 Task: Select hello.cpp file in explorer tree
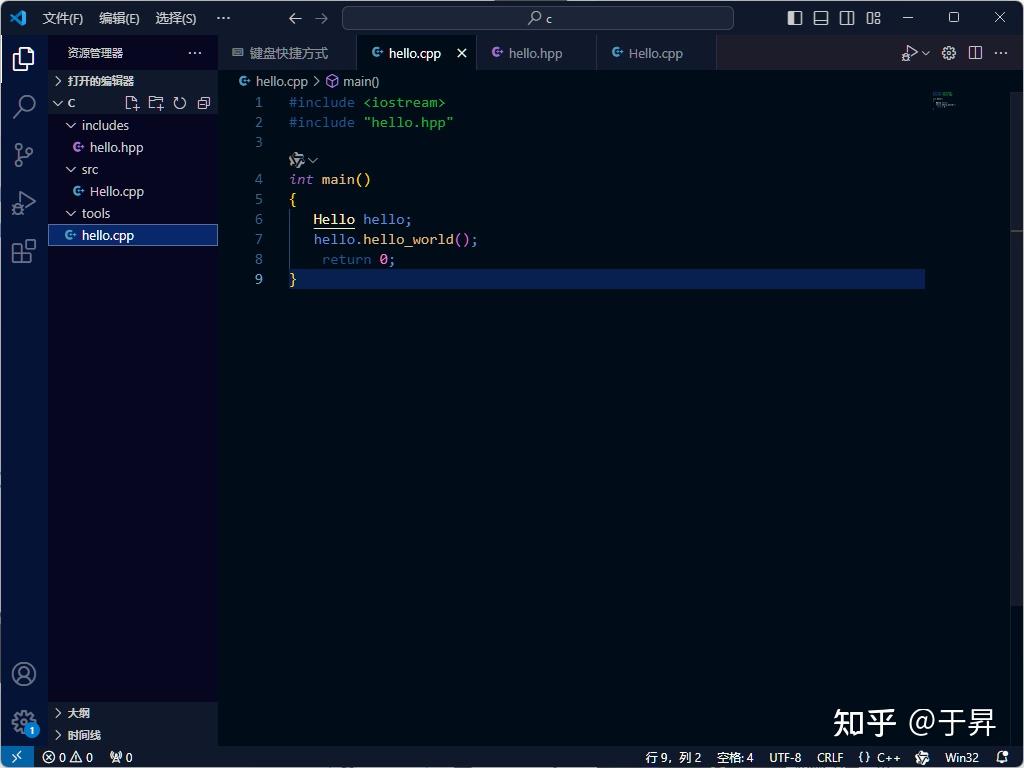133,235
